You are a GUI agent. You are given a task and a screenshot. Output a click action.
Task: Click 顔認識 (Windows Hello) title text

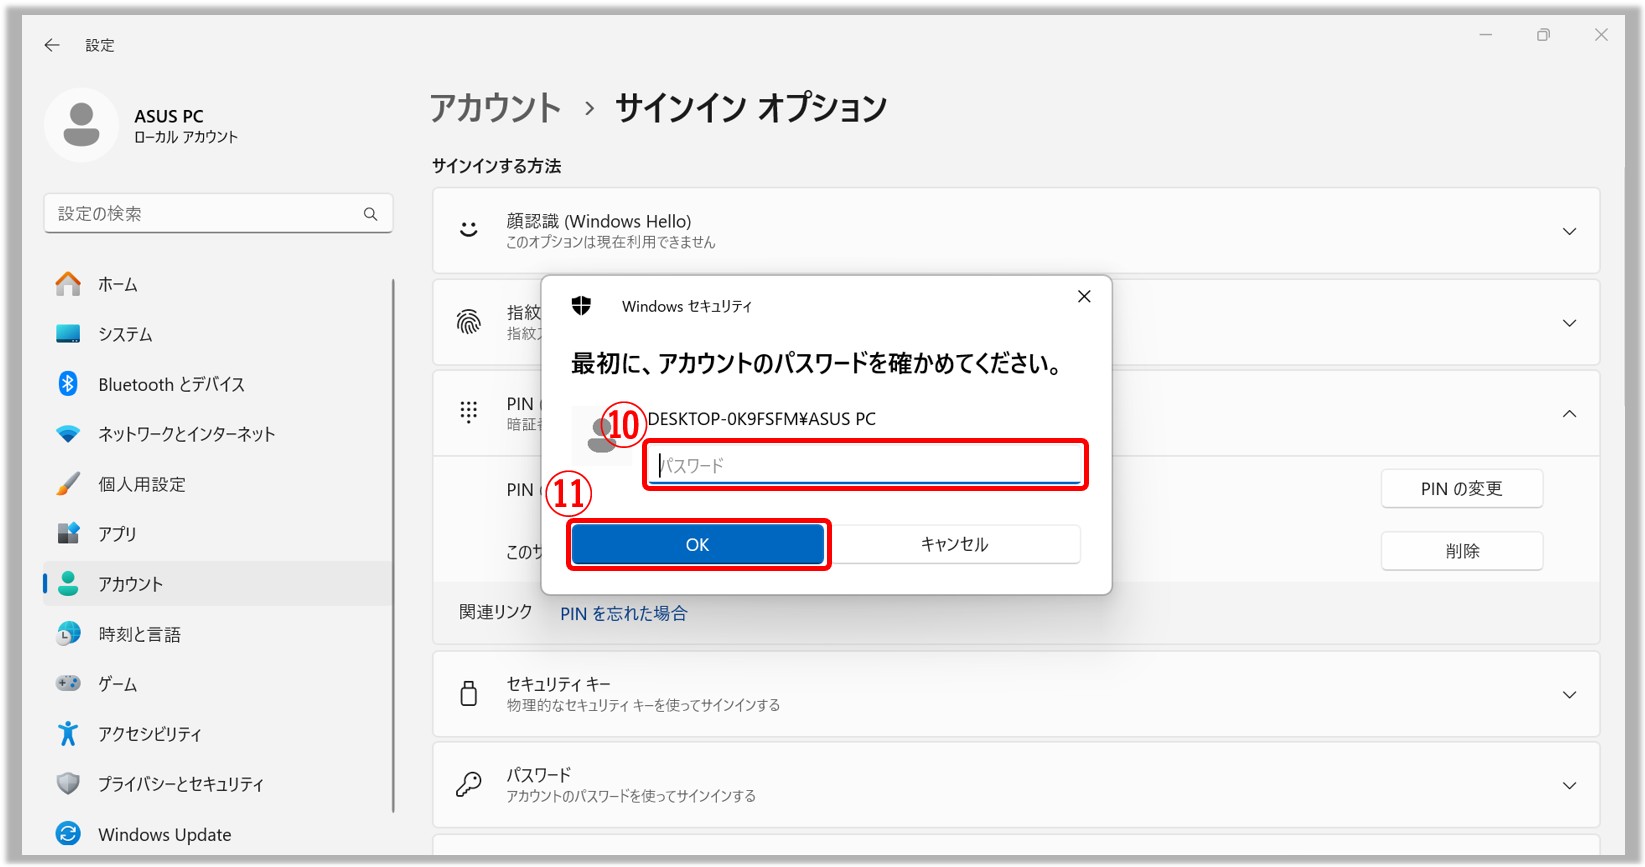[599, 221]
